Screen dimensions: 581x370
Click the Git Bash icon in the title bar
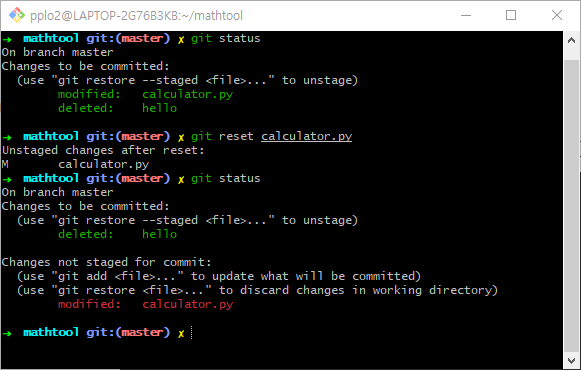[17, 15]
